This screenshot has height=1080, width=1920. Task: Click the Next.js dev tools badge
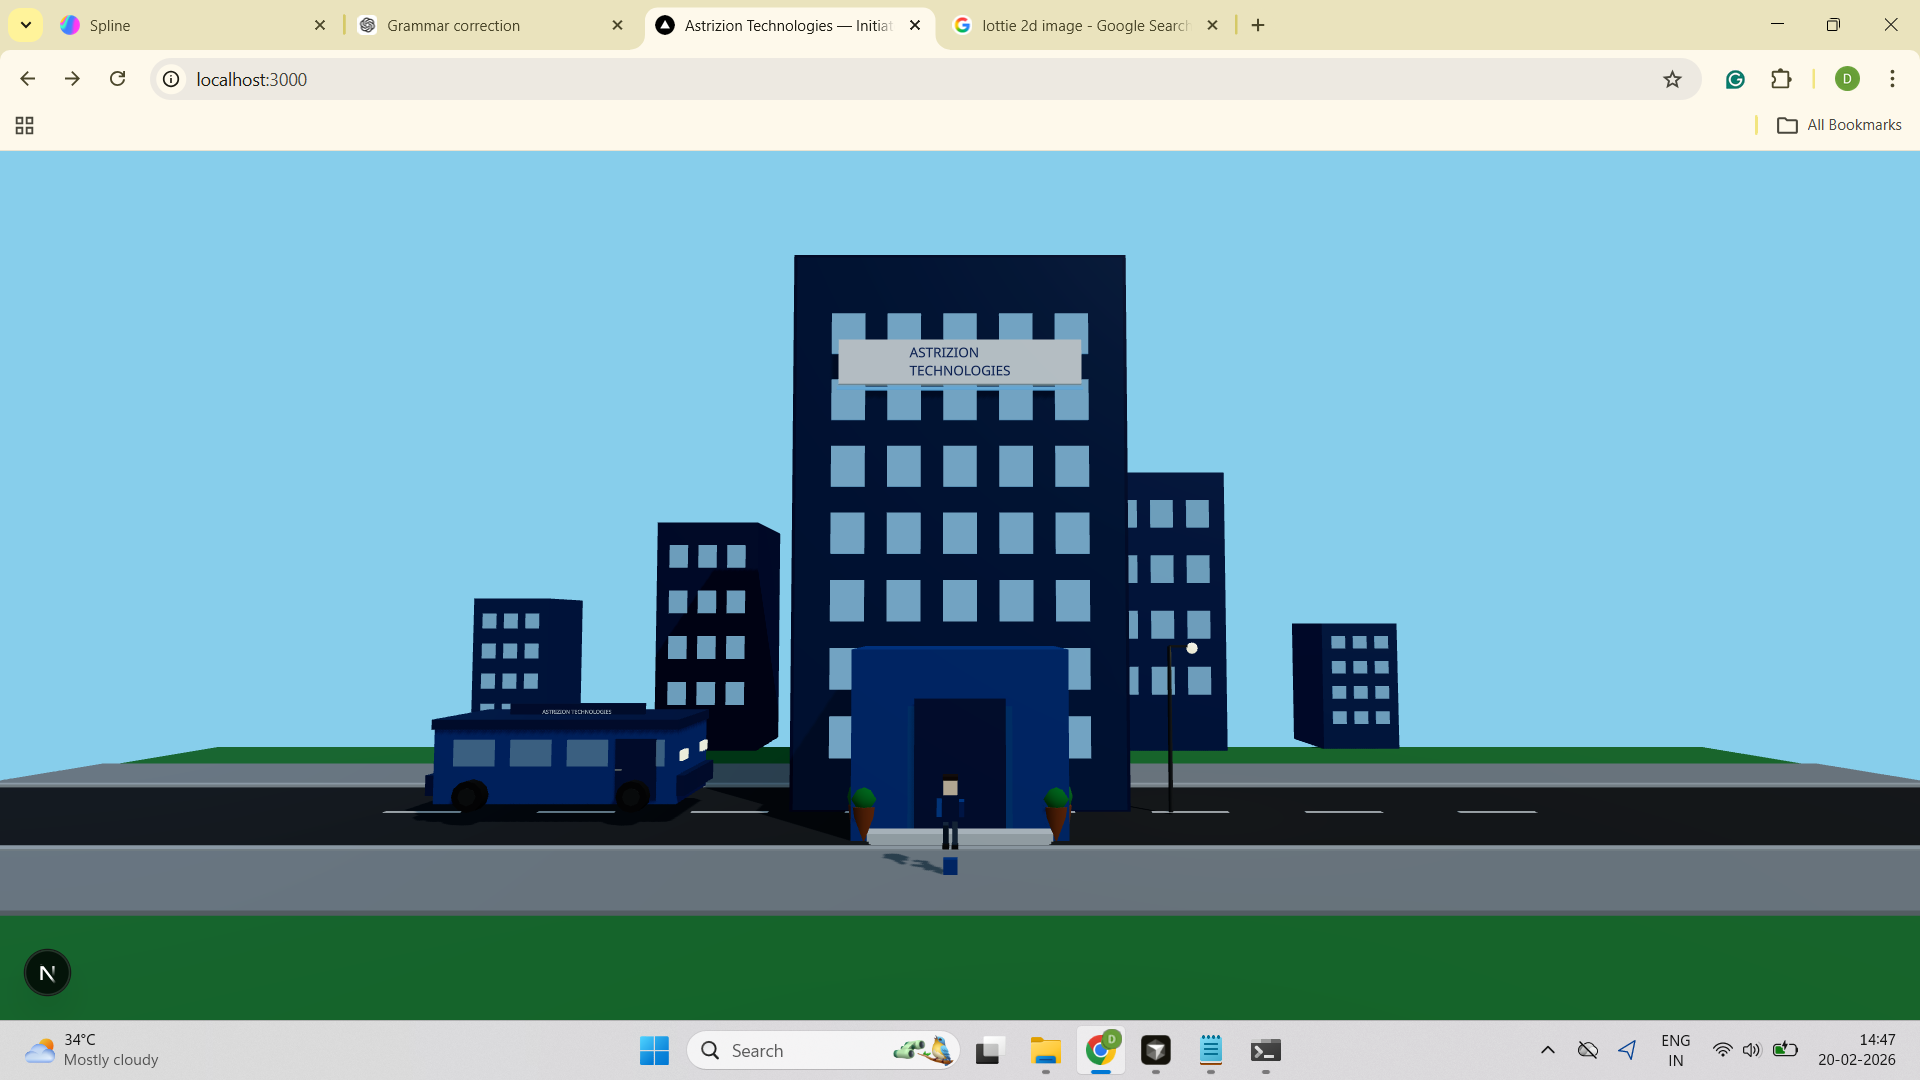(x=47, y=973)
